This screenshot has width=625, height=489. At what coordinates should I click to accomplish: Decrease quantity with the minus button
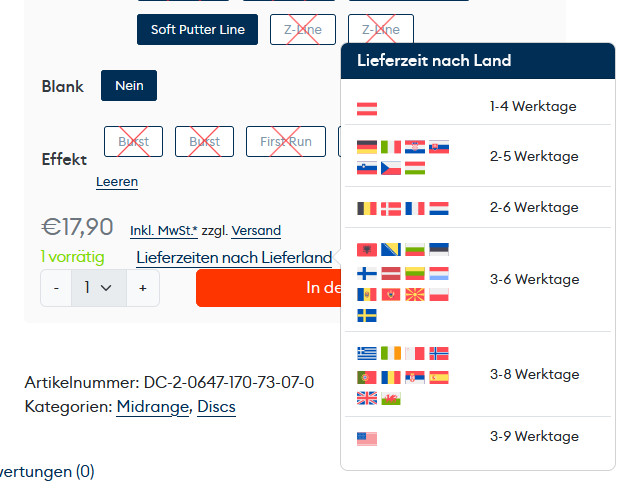tap(56, 288)
